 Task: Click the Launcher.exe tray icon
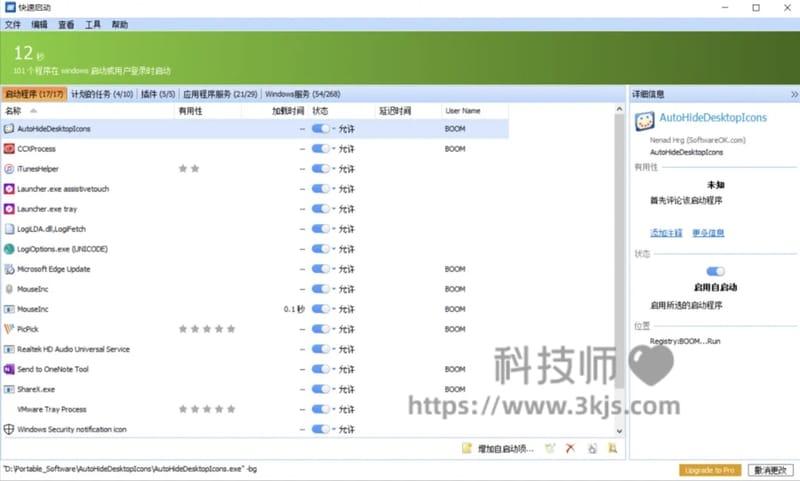pos(9,209)
